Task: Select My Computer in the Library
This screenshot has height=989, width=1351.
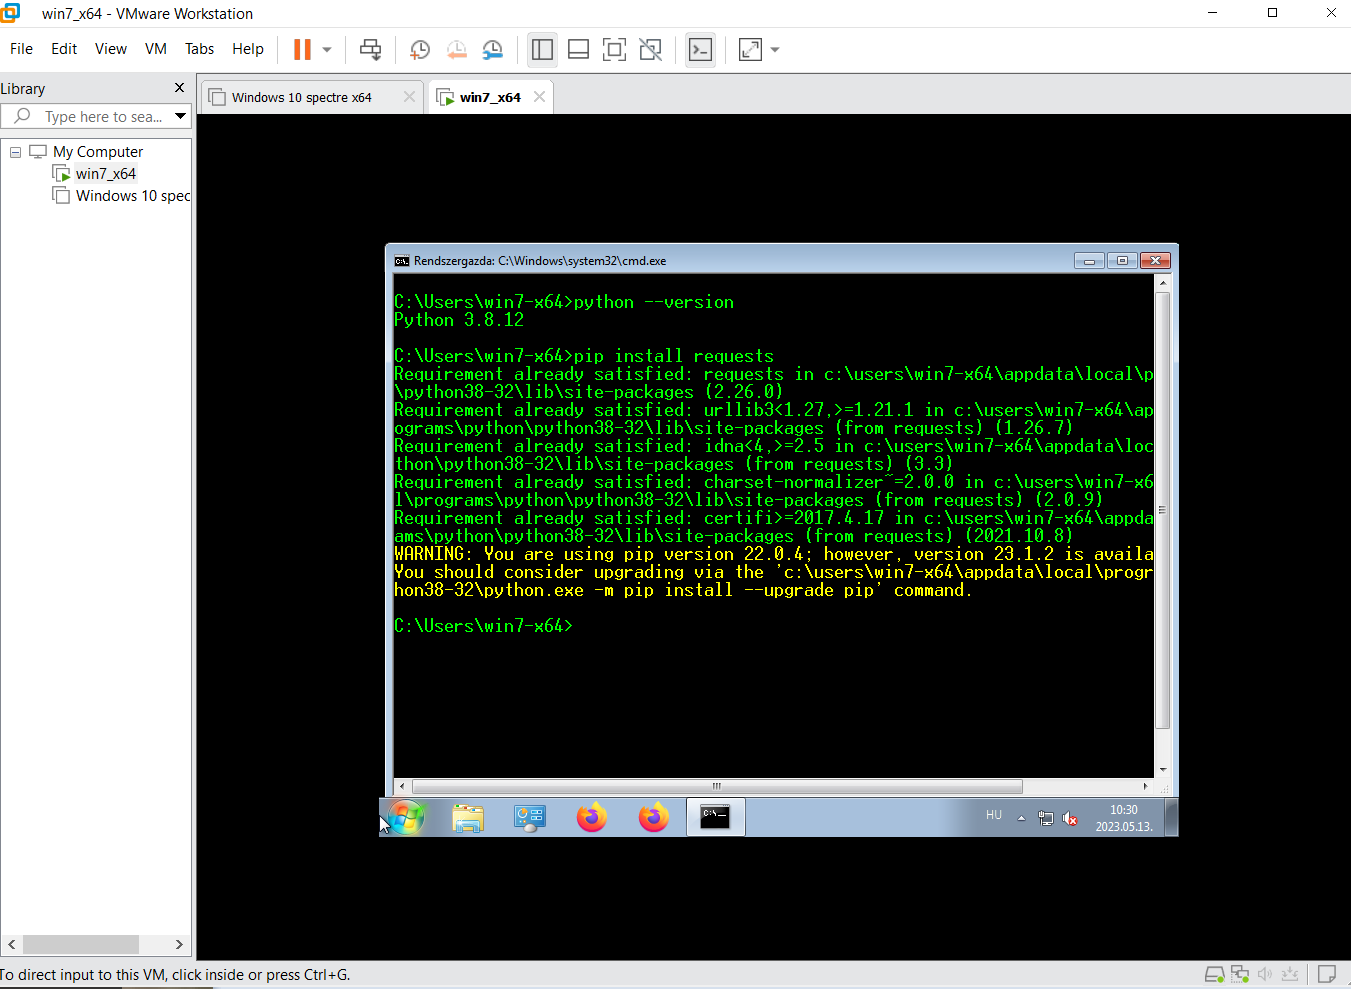Action: coord(98,152)
